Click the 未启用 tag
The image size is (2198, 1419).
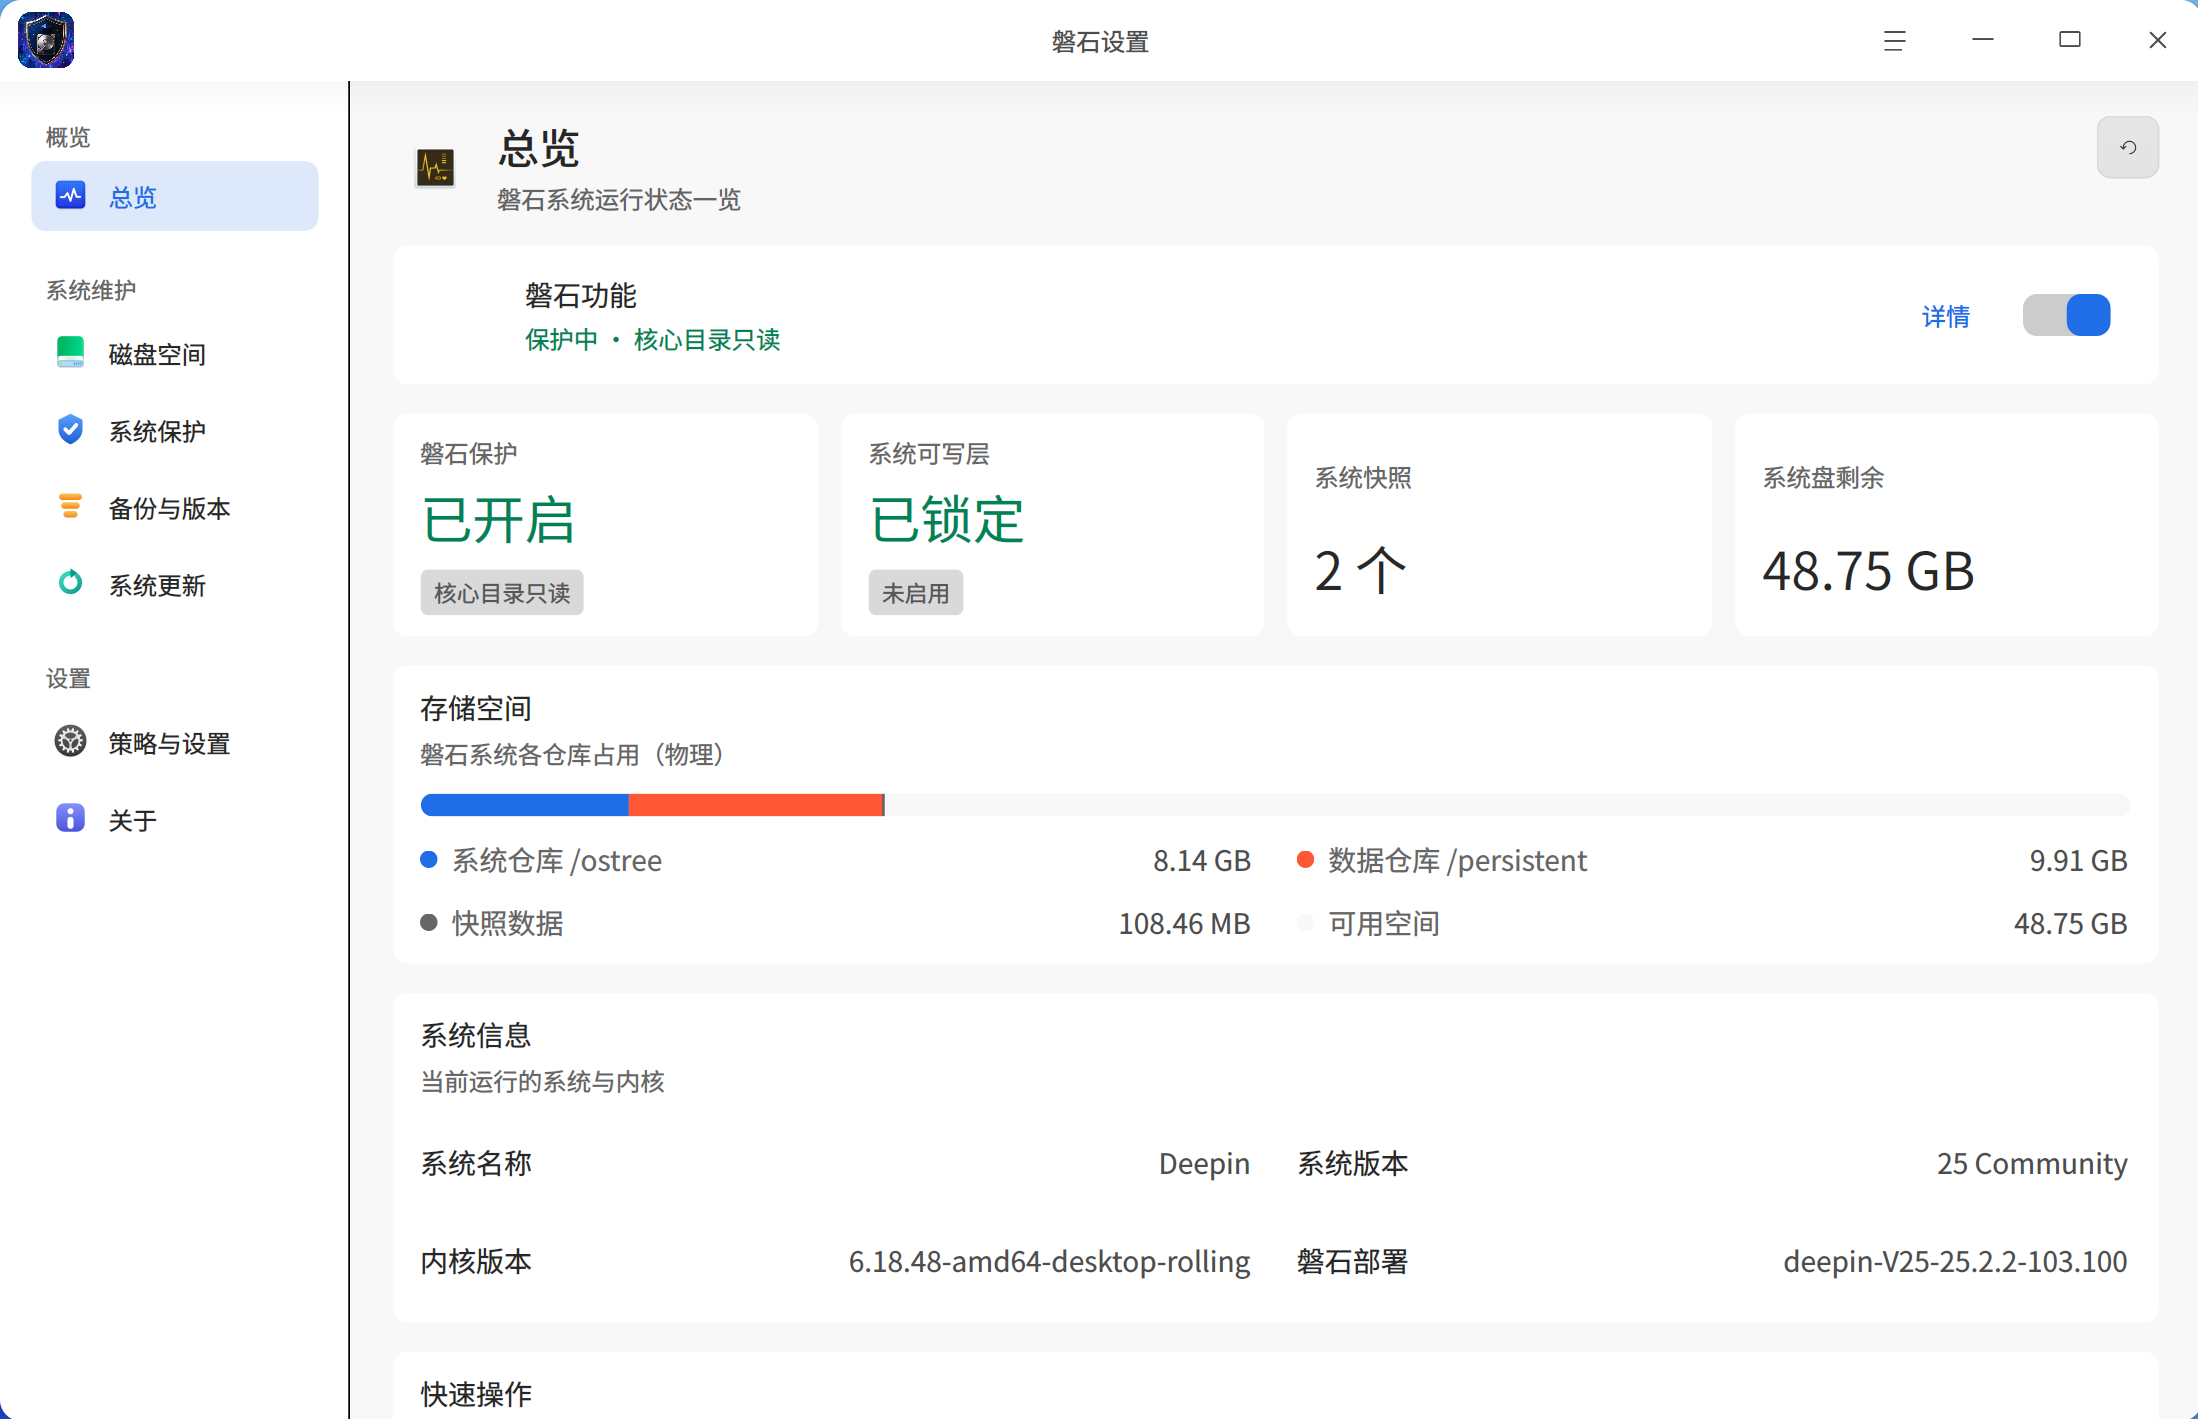tap(915, 592)
